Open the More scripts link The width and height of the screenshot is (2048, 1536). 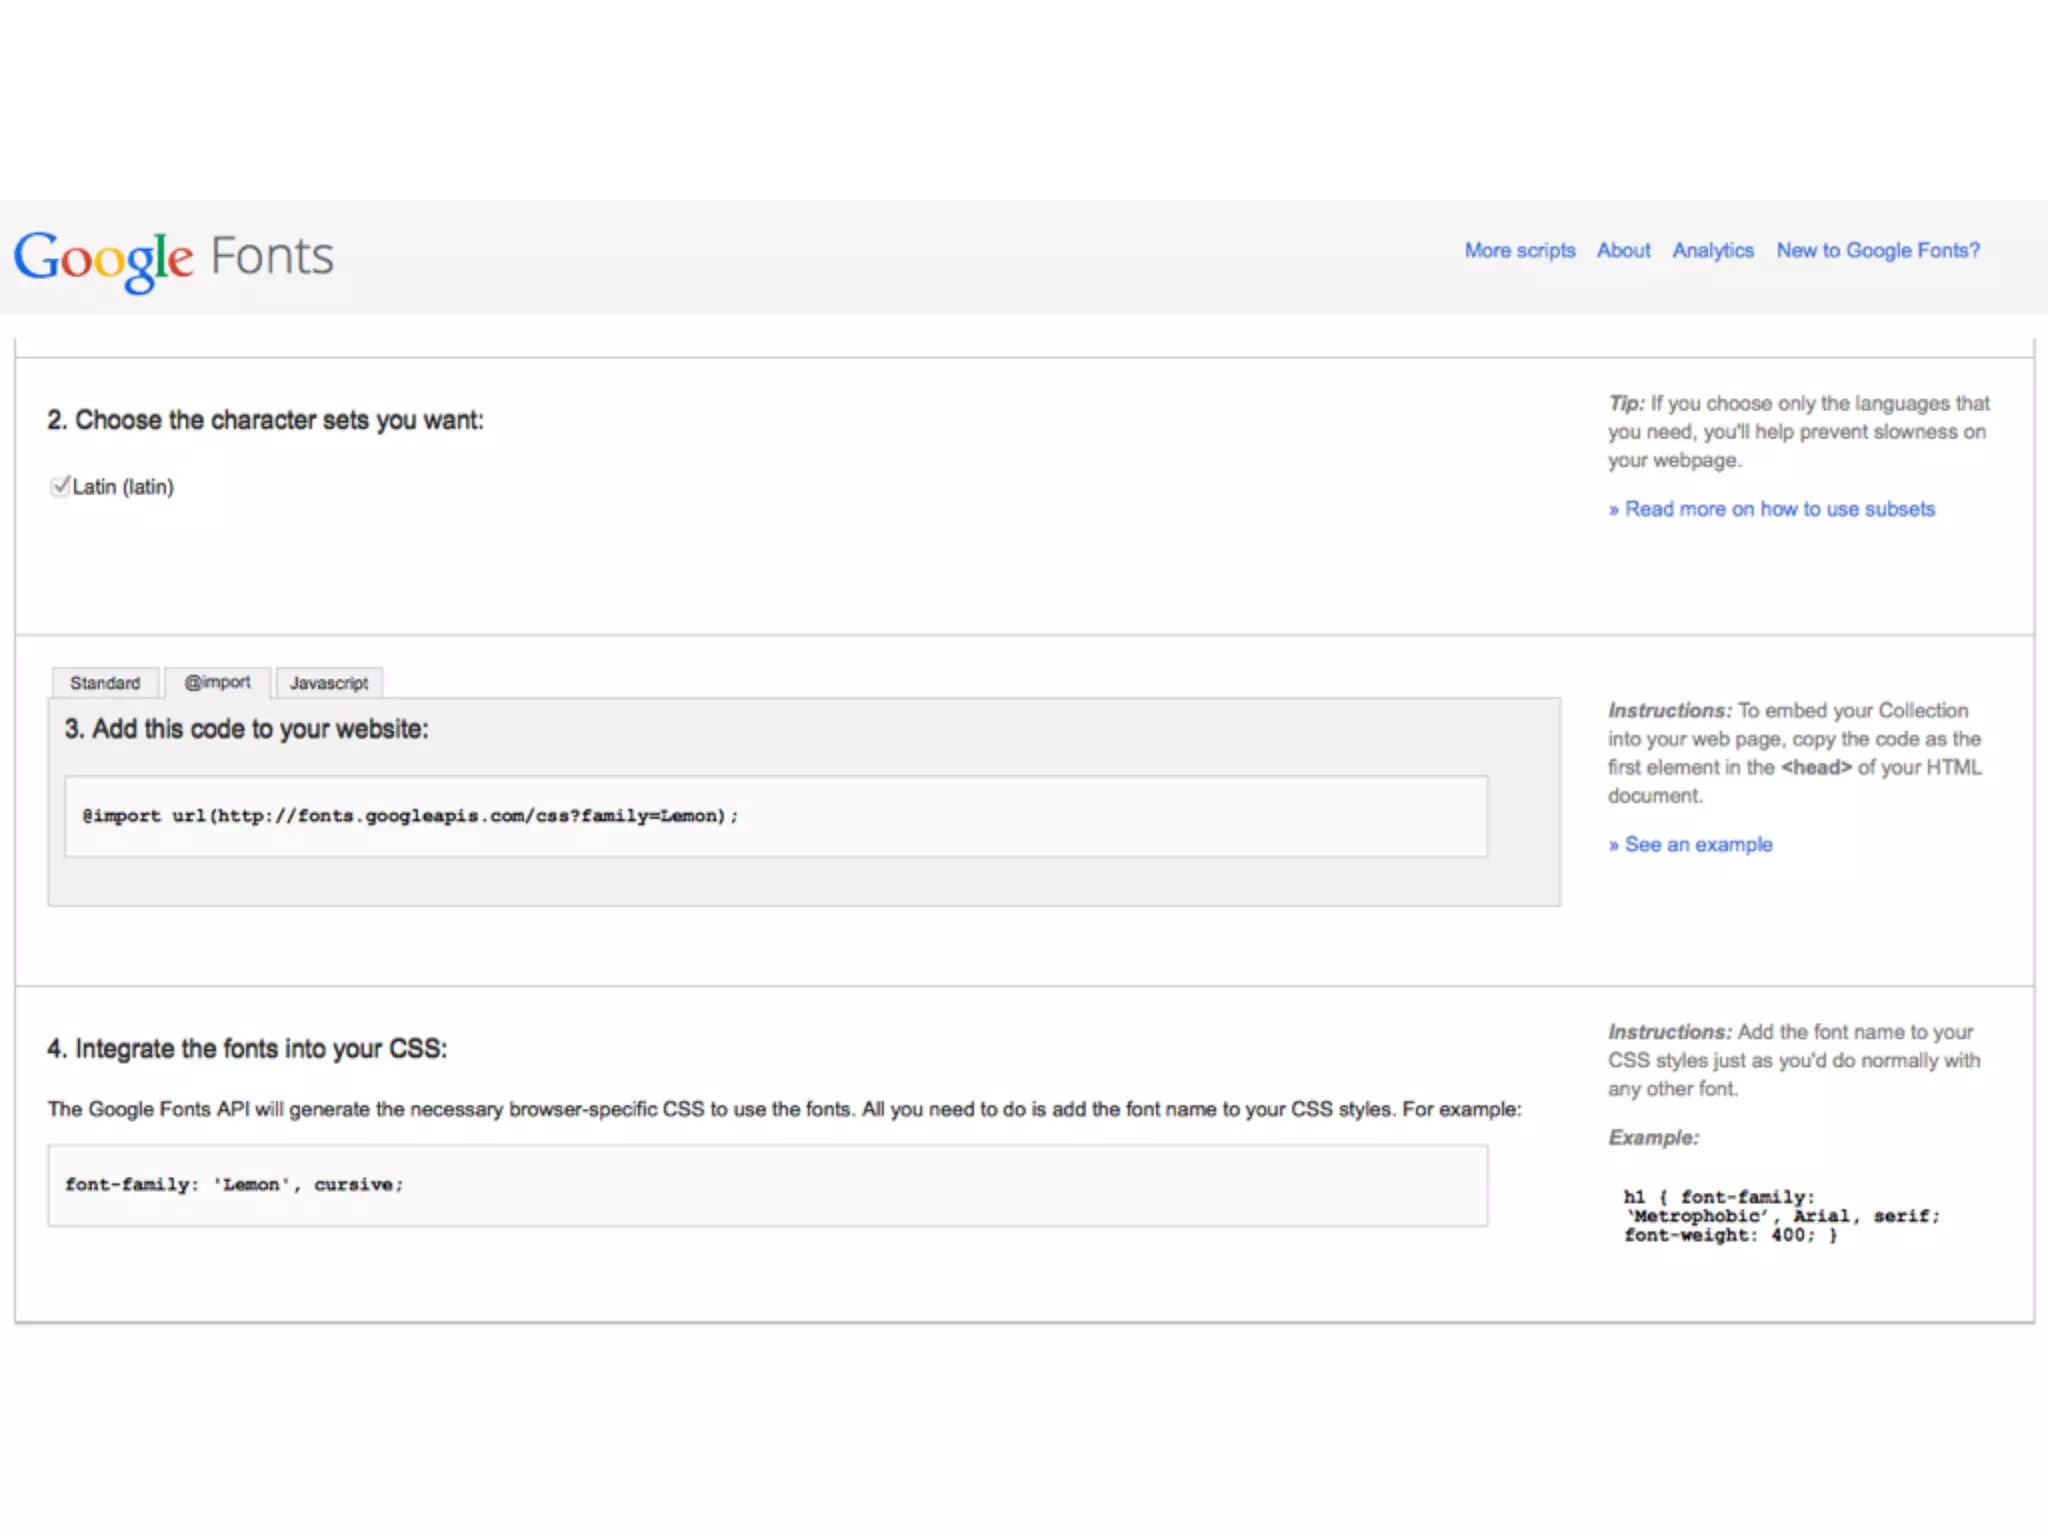click(x=1519, y=251)
